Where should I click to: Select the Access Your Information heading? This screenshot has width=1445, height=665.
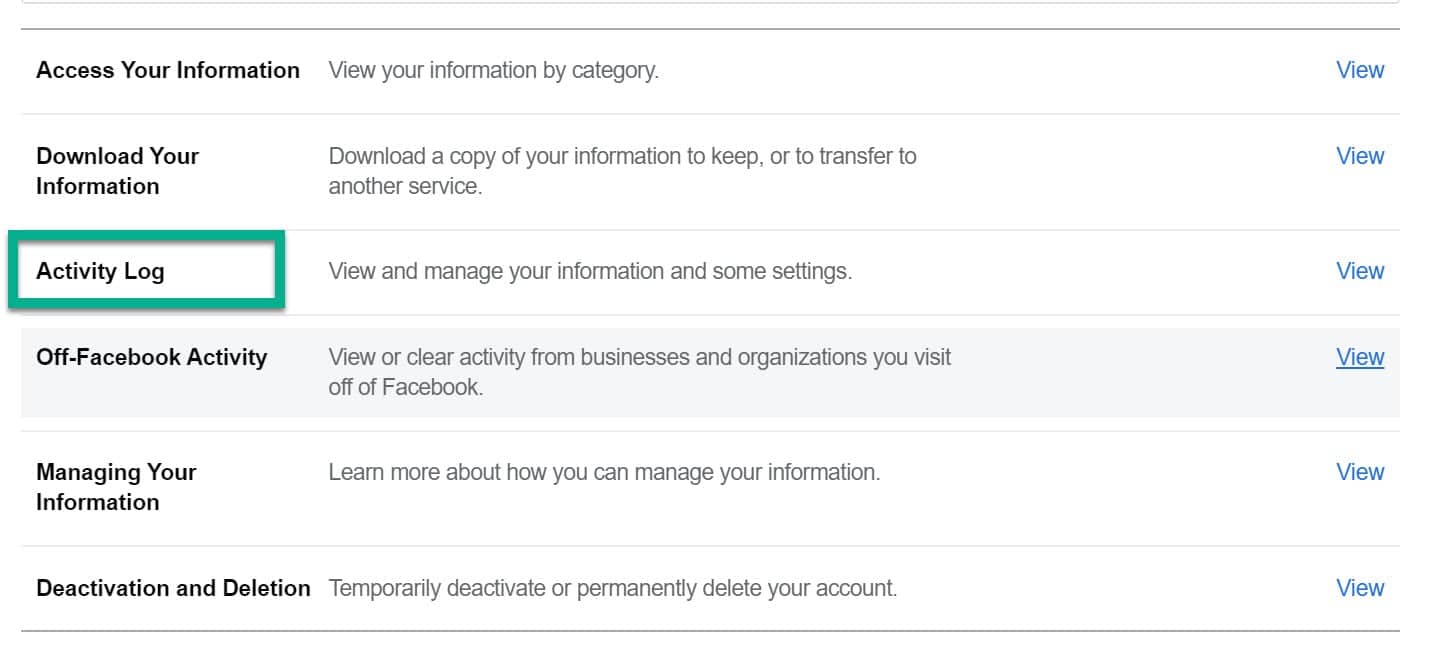tap(168, 70)
